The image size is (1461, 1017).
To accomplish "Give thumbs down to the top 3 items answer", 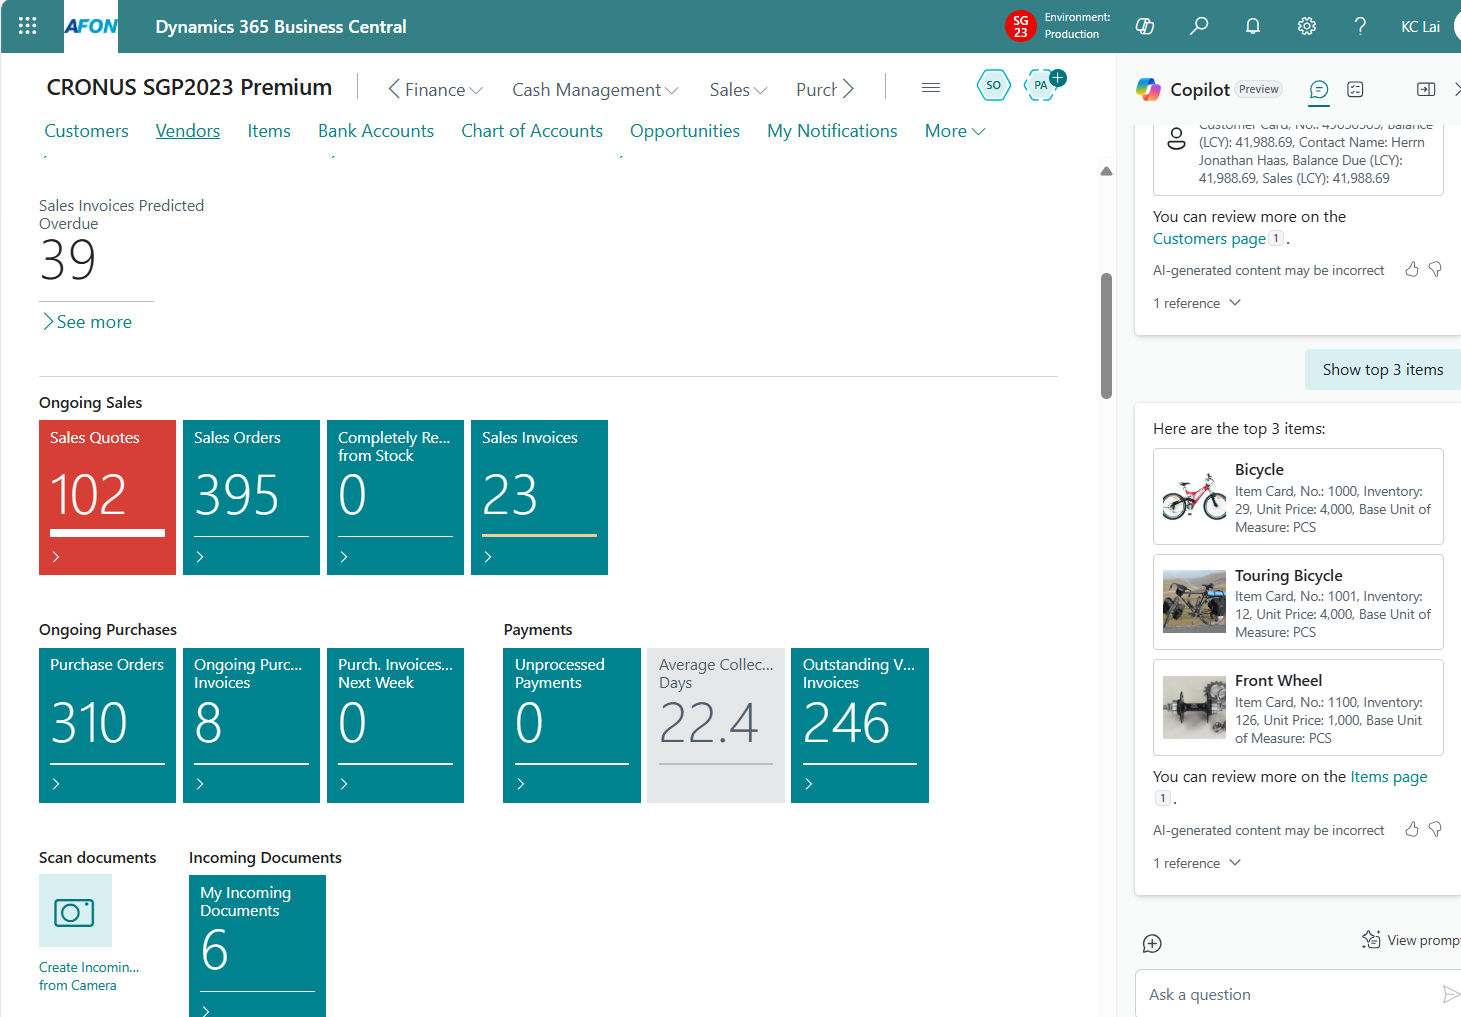I will point(1435,829).
